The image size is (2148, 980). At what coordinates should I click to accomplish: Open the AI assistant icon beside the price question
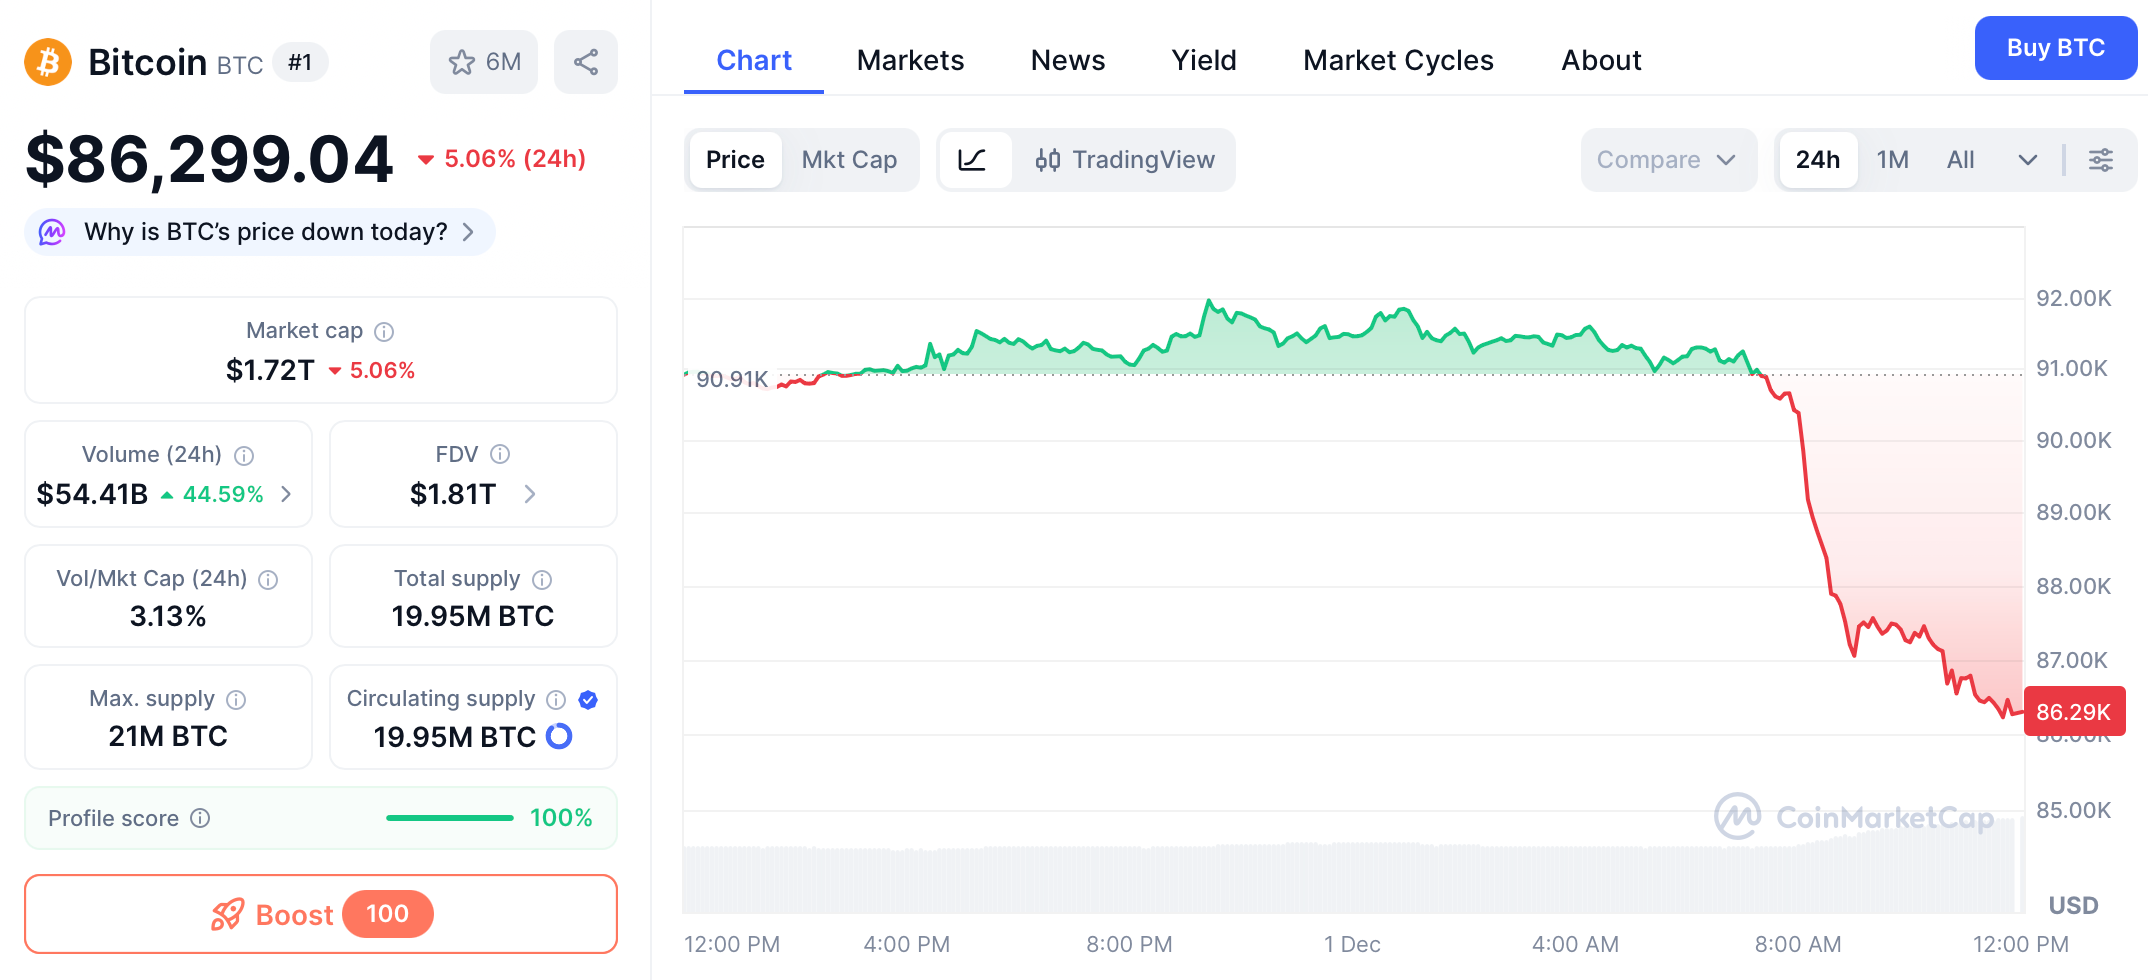click(x=51, y=231)
